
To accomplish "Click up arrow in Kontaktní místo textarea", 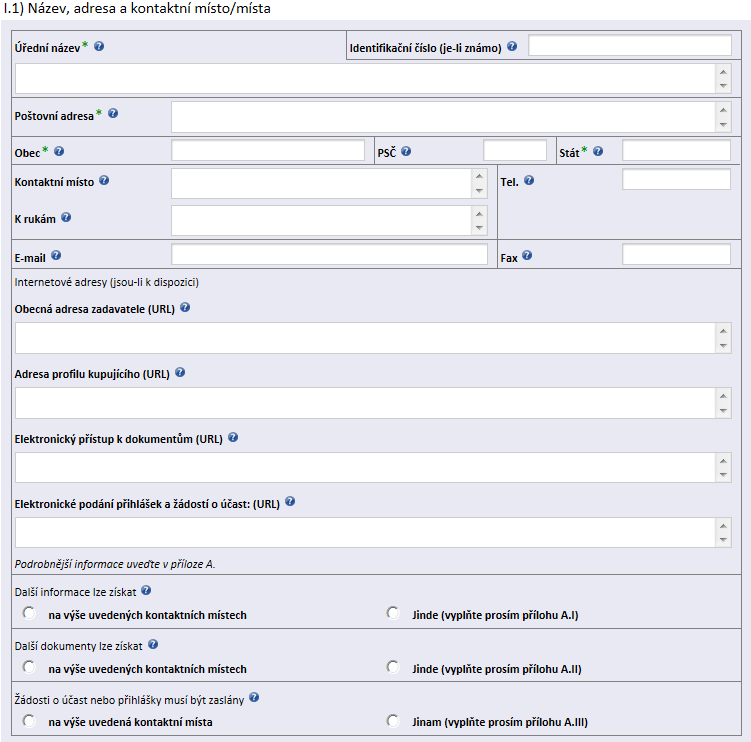I will click(x=479, y=176).
